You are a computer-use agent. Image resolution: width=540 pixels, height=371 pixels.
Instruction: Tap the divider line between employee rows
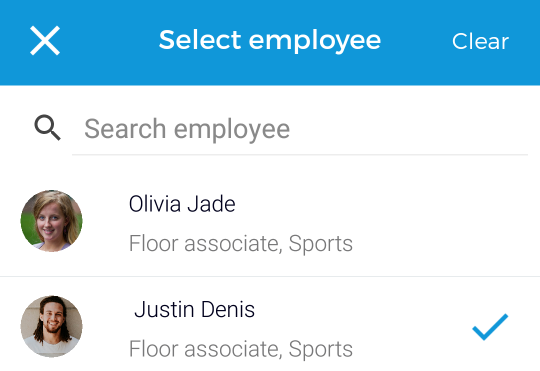[x=270, y=276]
